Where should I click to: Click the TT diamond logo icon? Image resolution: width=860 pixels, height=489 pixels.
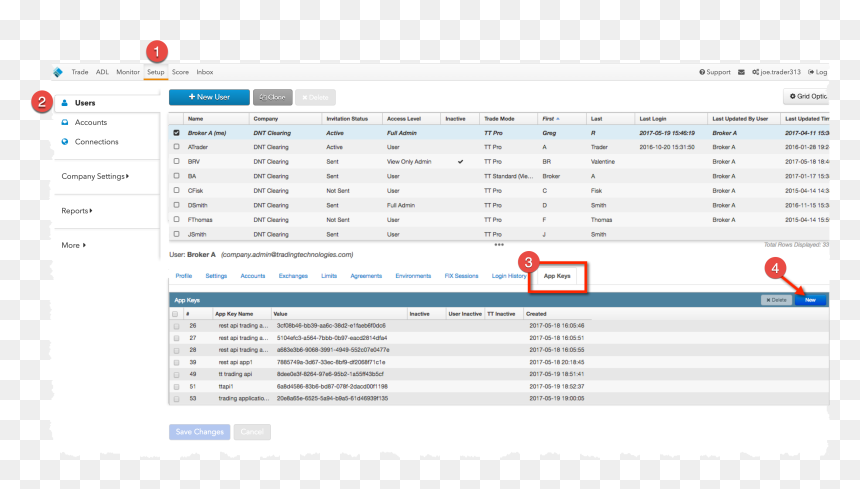click(x=58, y=72)
